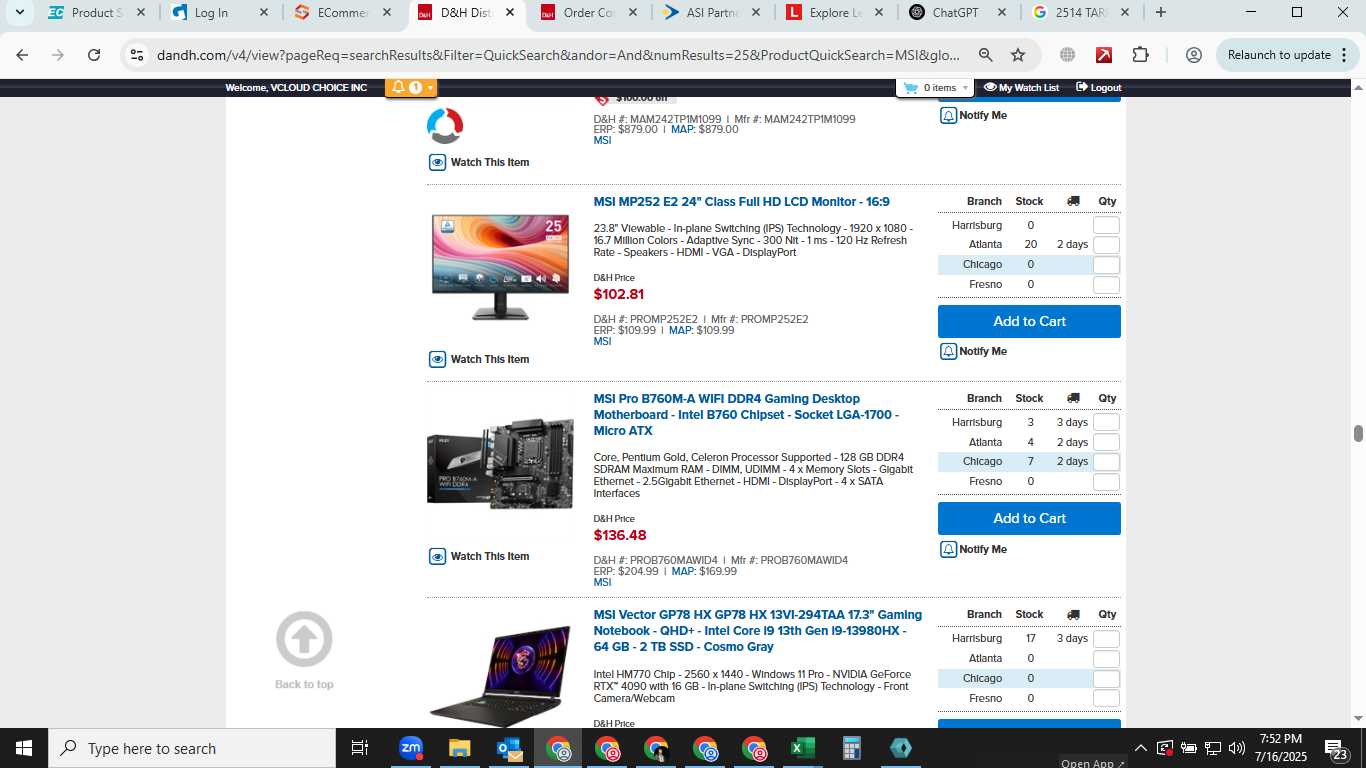
Task: Open Zoom from the taskbar
Action: [x=411, y=748]
